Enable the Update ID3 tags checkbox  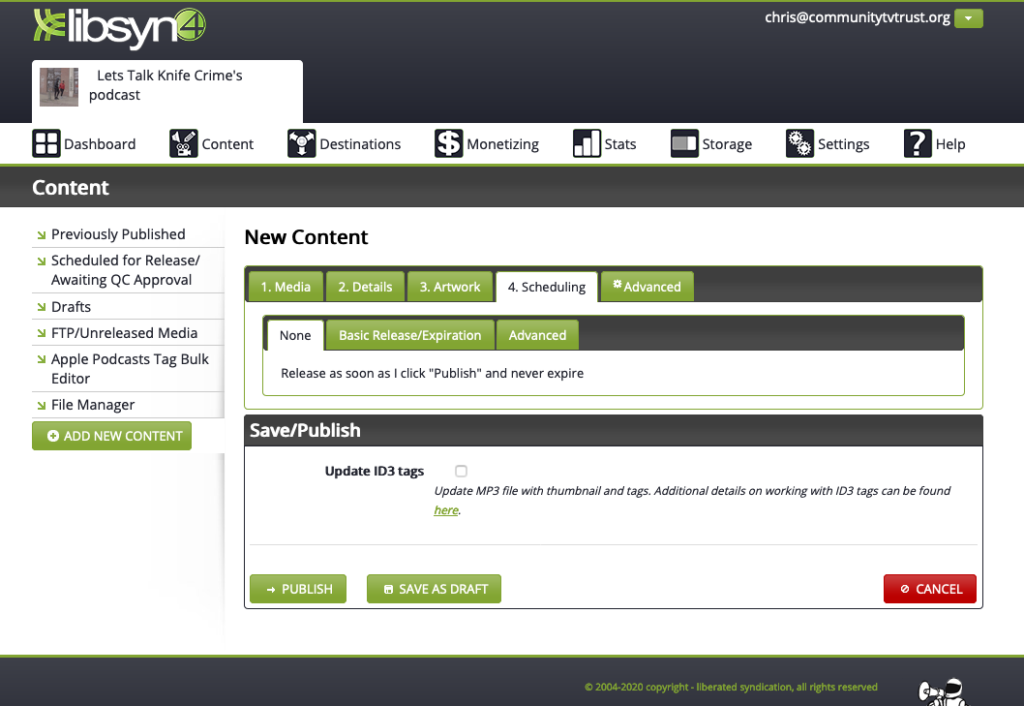[x=461, y=471]
